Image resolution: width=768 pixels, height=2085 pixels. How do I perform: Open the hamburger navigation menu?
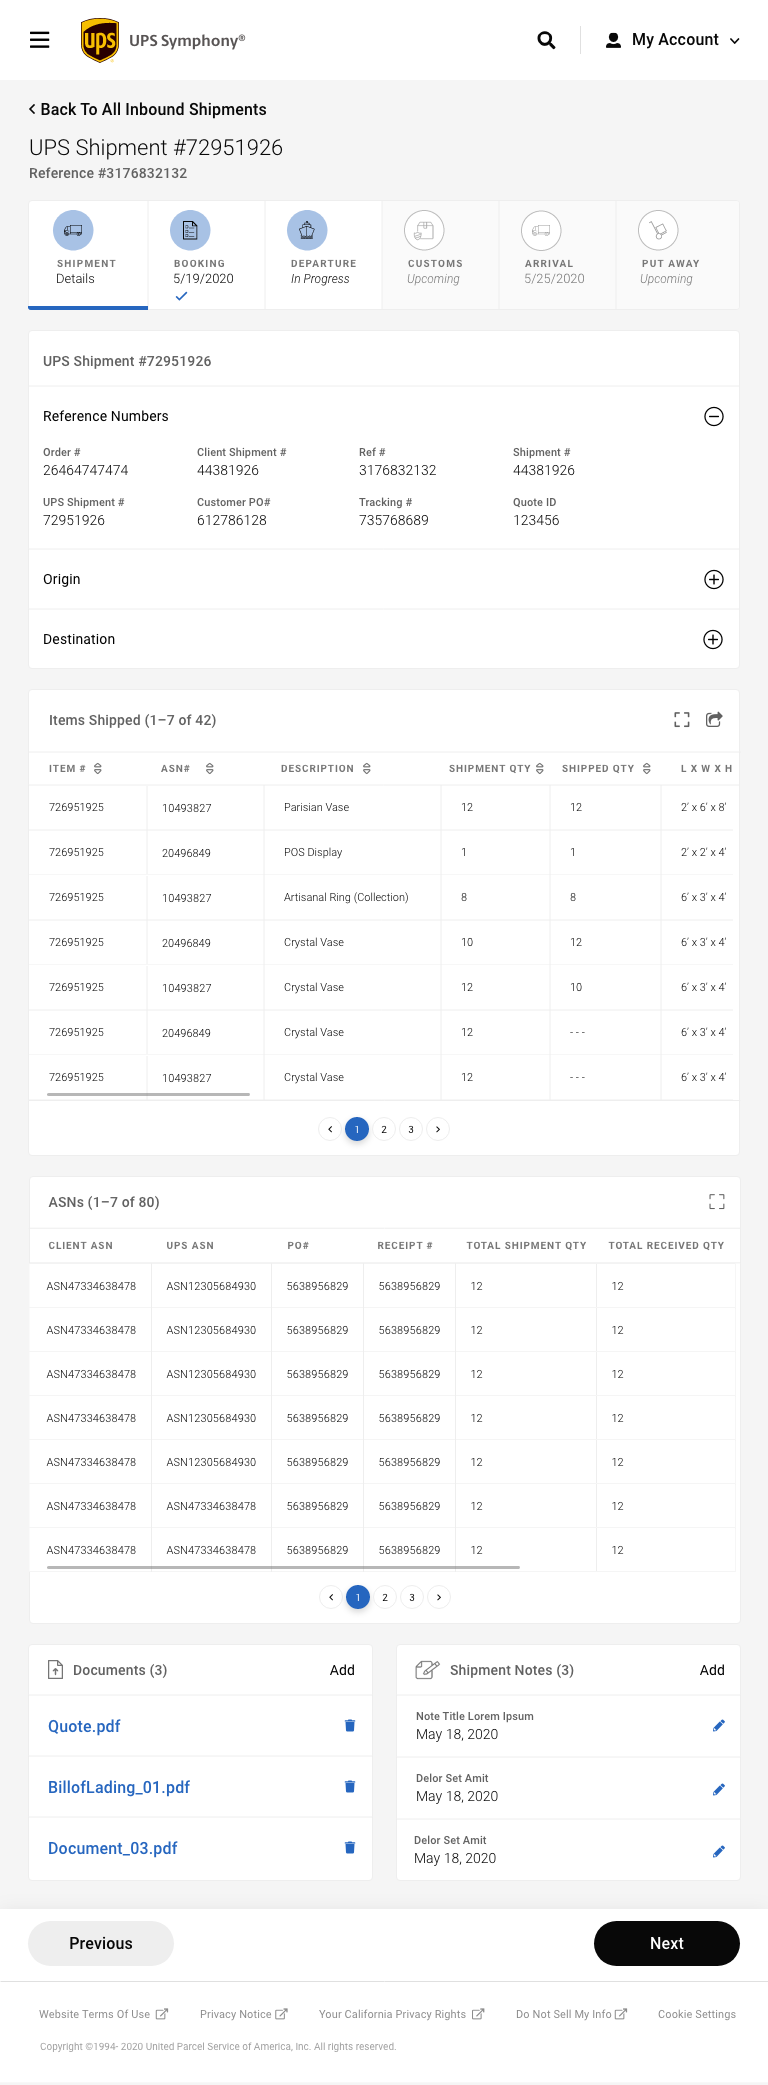[40, 40]
